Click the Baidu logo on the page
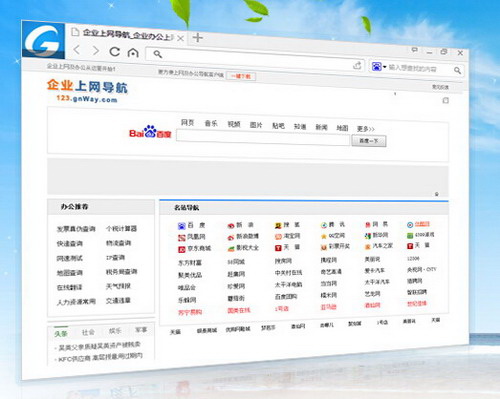 [x=150, y=132]
